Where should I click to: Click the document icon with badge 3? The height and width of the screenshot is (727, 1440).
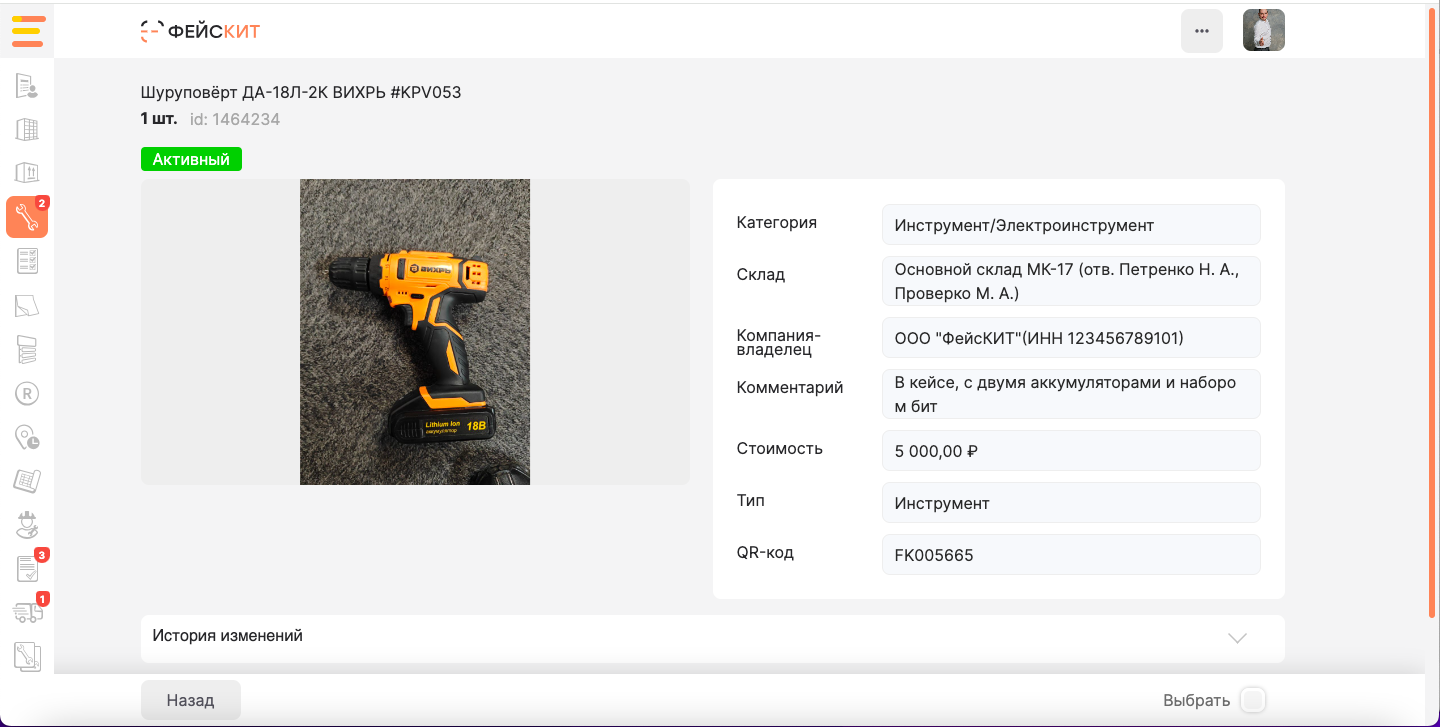(x=26, y=569)
